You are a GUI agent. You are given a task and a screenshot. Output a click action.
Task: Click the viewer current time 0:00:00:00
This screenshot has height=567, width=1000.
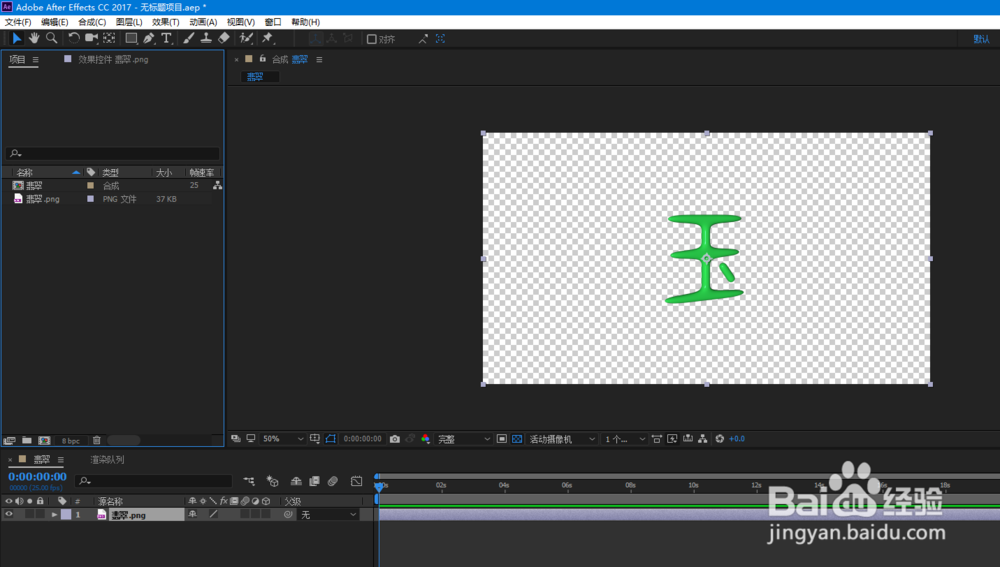point(362,439)
